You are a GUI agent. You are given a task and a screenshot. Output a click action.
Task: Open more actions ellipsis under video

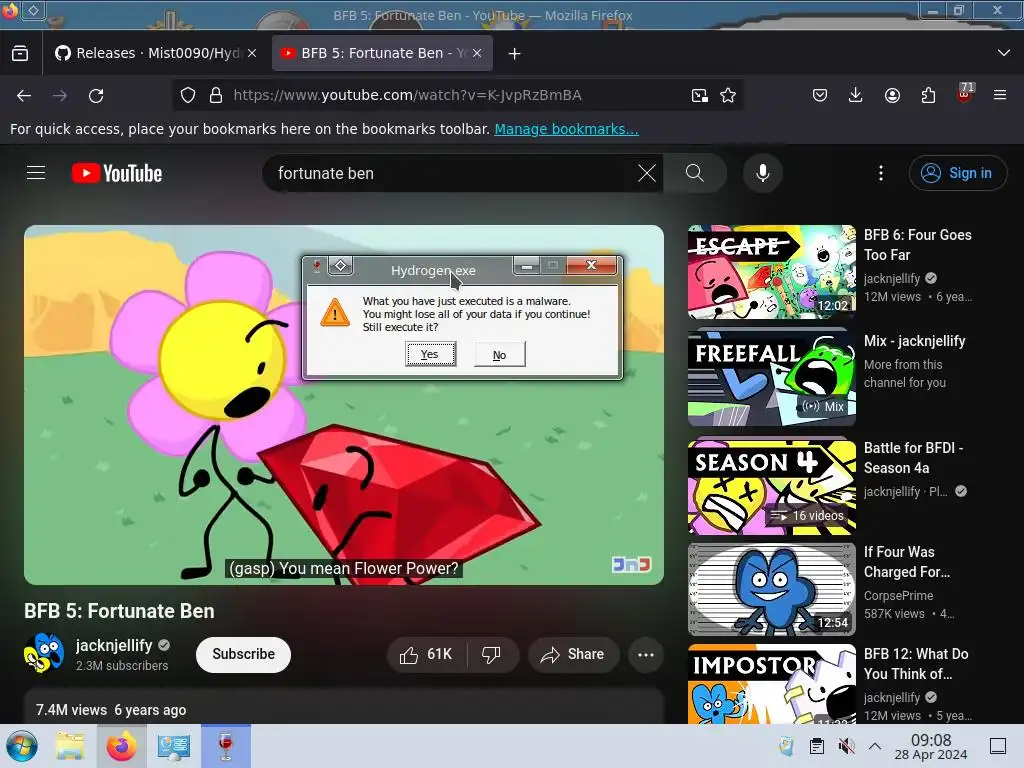tap(646, 655)
